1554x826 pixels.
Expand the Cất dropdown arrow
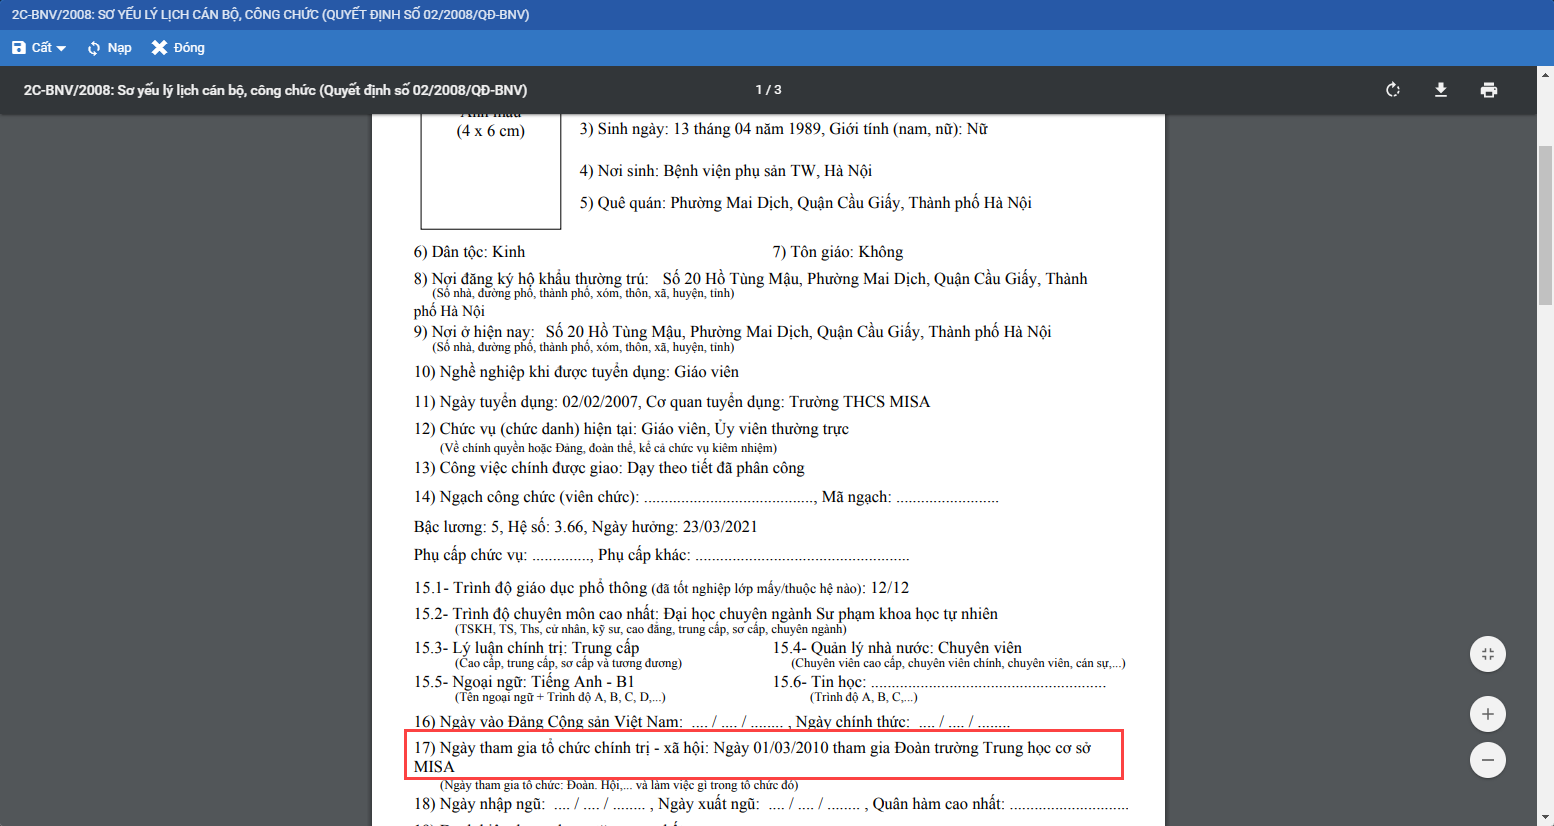coord(62,49)
